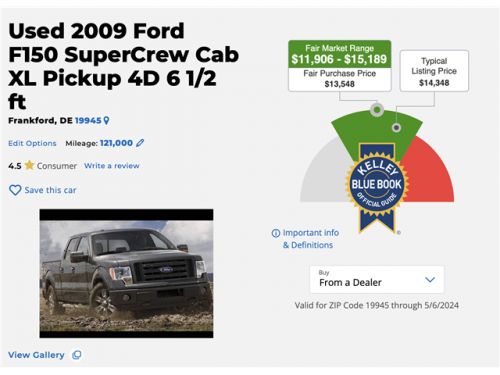The image size is (500, 375).
Task: Open the 19945 ZIP code link
Action: [x=88, y=120]
